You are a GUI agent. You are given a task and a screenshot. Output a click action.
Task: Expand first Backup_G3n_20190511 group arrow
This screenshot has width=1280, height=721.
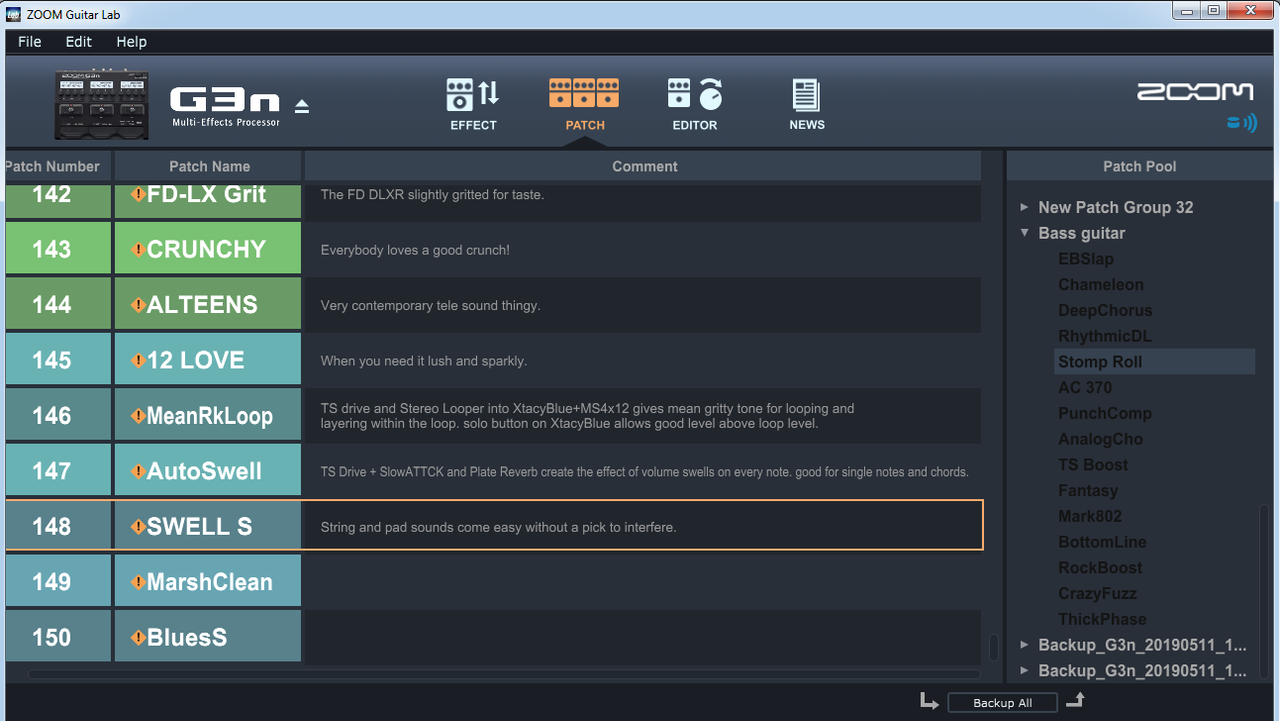1024,645
